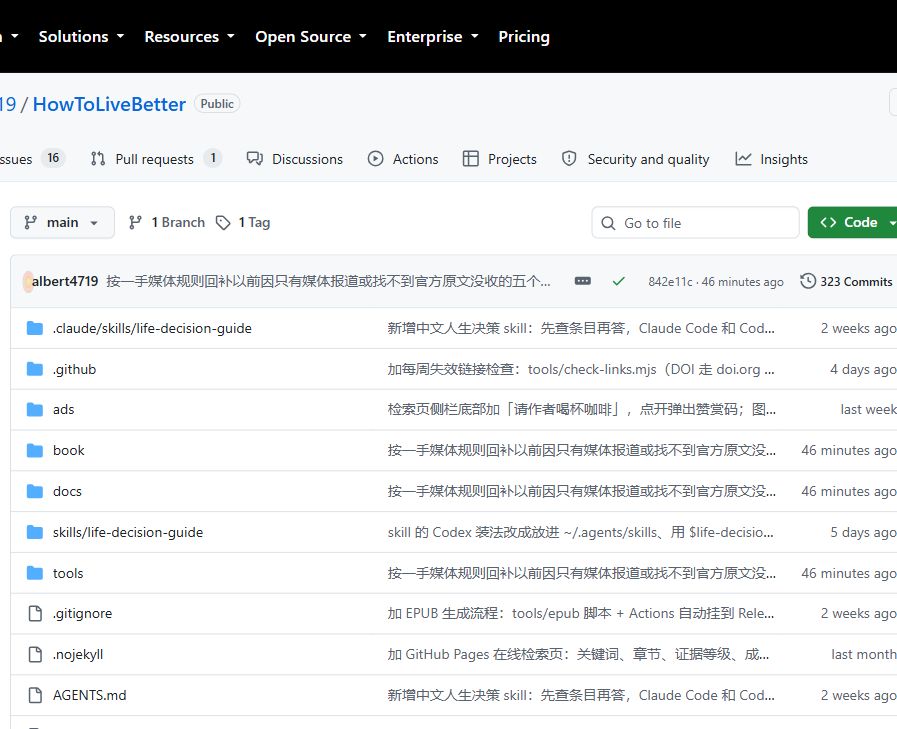Click the Projects table icon

(470, 159)
